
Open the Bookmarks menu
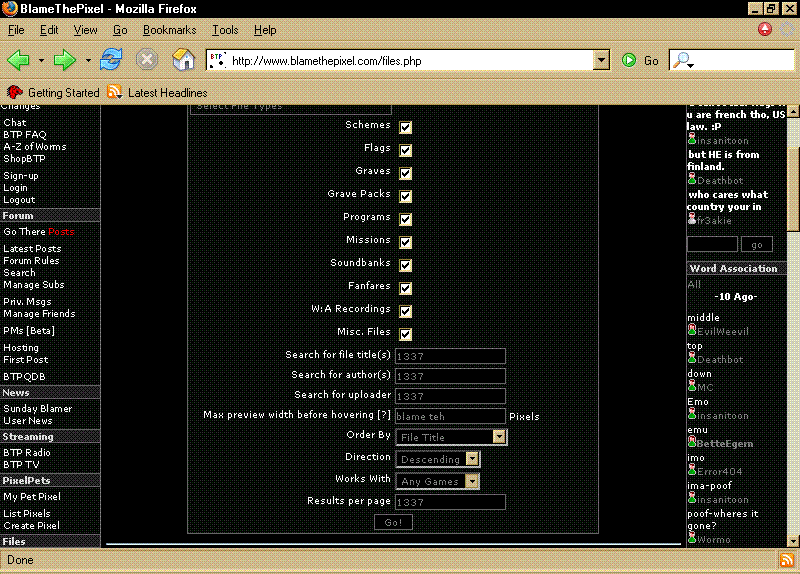pos(169,30)
